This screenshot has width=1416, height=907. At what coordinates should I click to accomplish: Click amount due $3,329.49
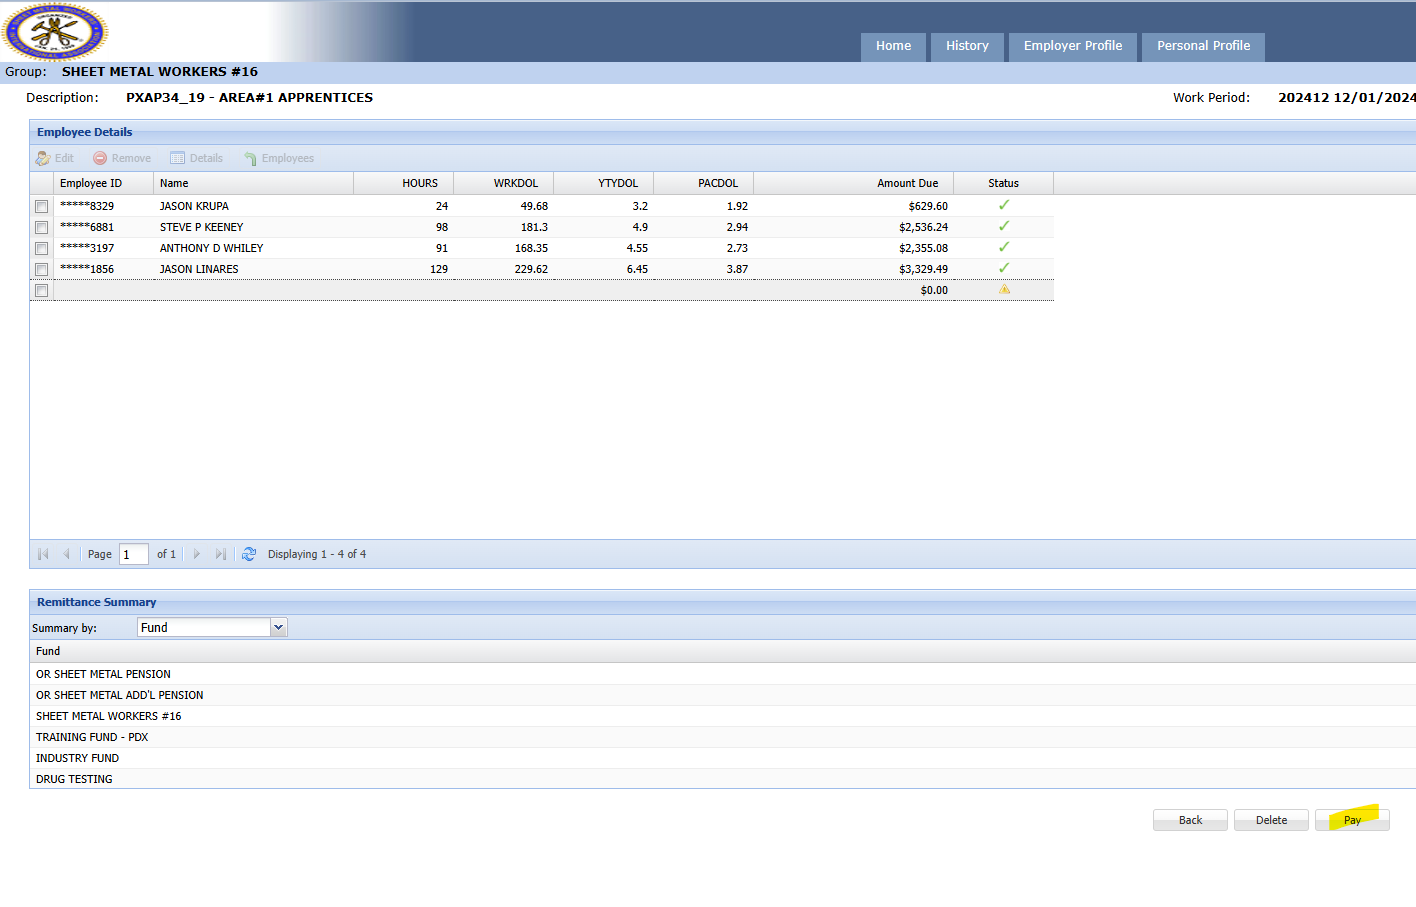click(x=923, y=269)
